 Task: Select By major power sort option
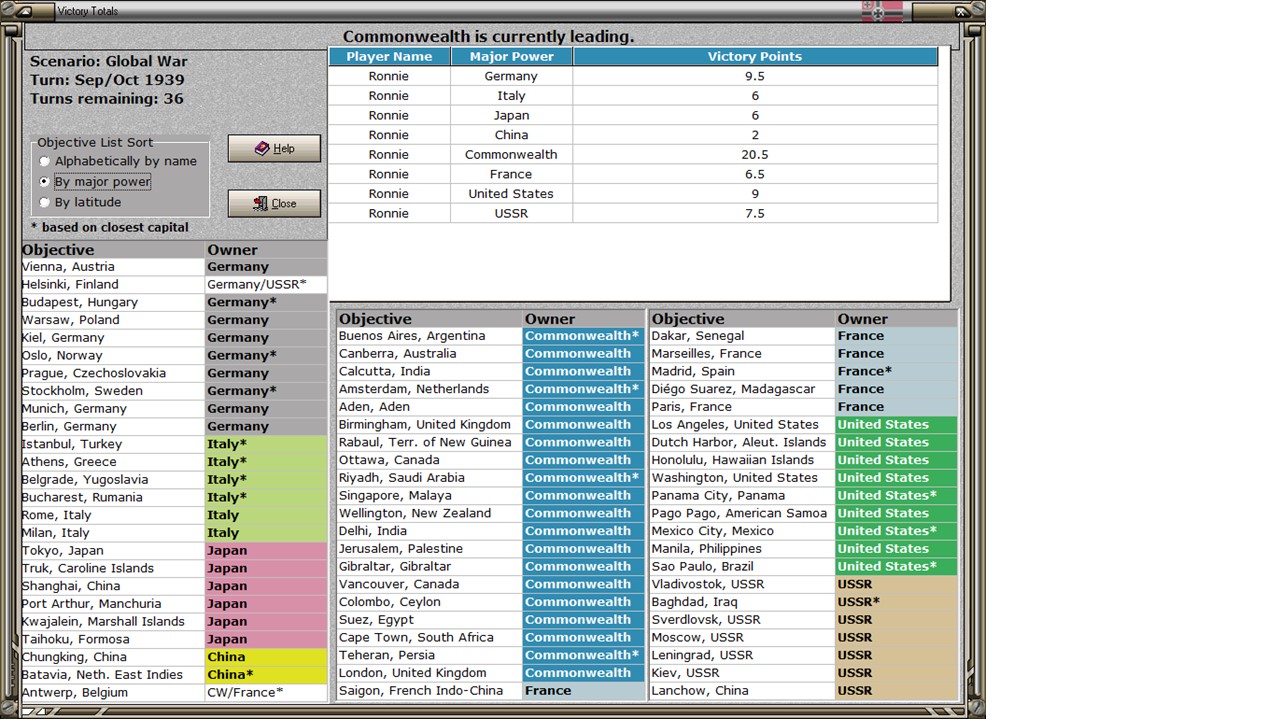[x=95, y=182]
